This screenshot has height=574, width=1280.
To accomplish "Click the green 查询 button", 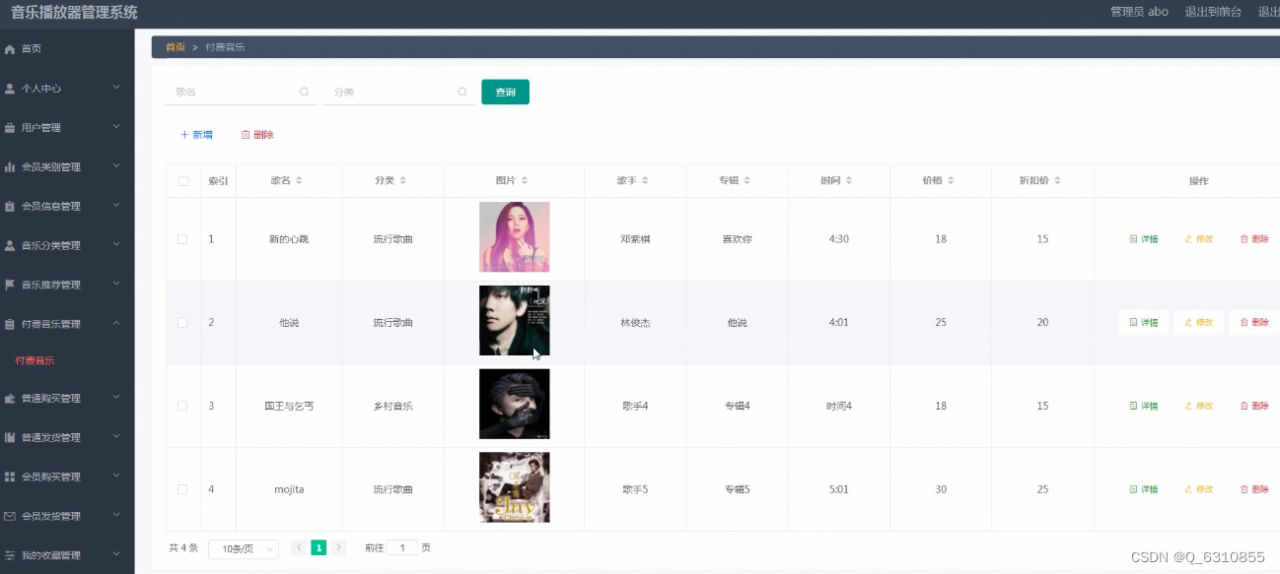I will pos(505,92).
